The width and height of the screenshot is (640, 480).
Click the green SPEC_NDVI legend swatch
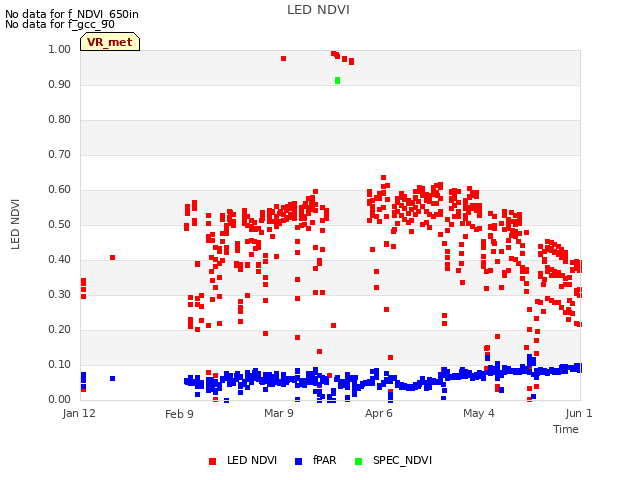tap(358, 461)
